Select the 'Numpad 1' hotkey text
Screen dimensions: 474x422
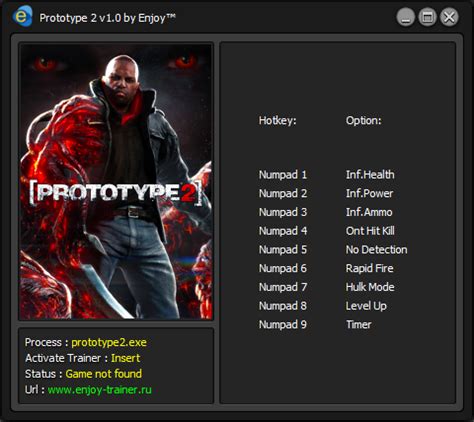pos(283,175)
